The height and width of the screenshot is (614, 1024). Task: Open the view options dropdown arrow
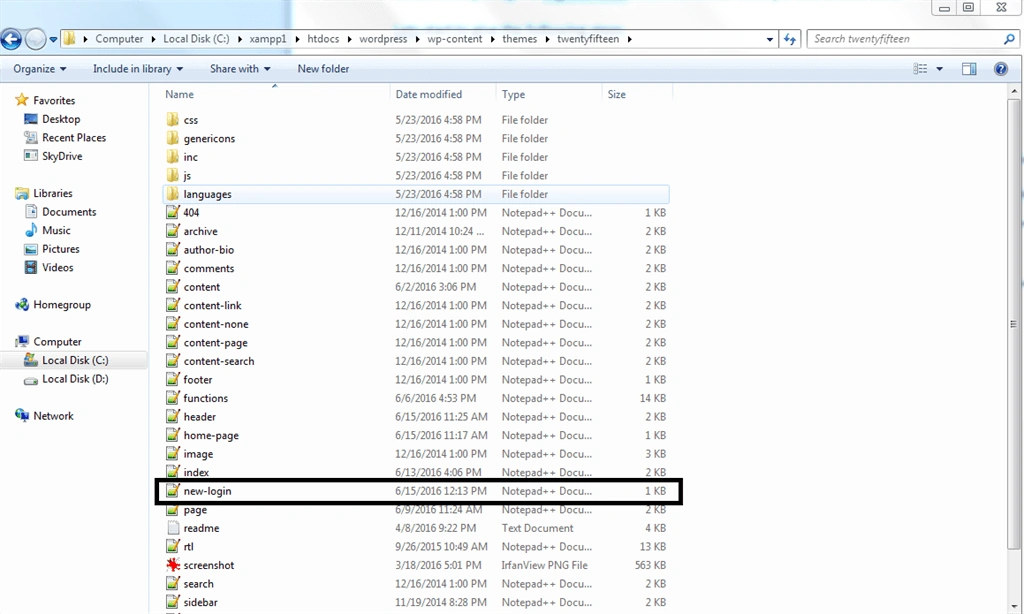tap(940, 69)
